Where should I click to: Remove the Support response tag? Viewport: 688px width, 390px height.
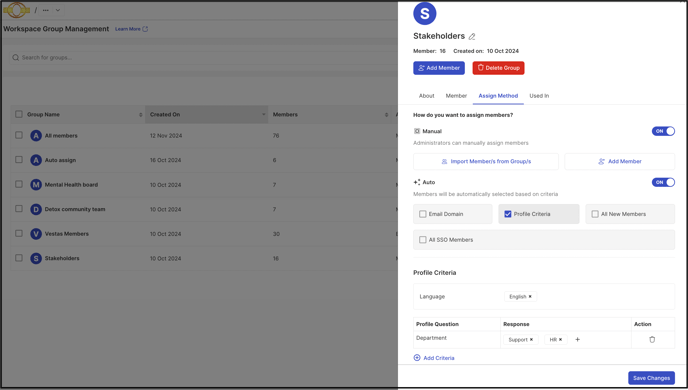coord(531,340)
